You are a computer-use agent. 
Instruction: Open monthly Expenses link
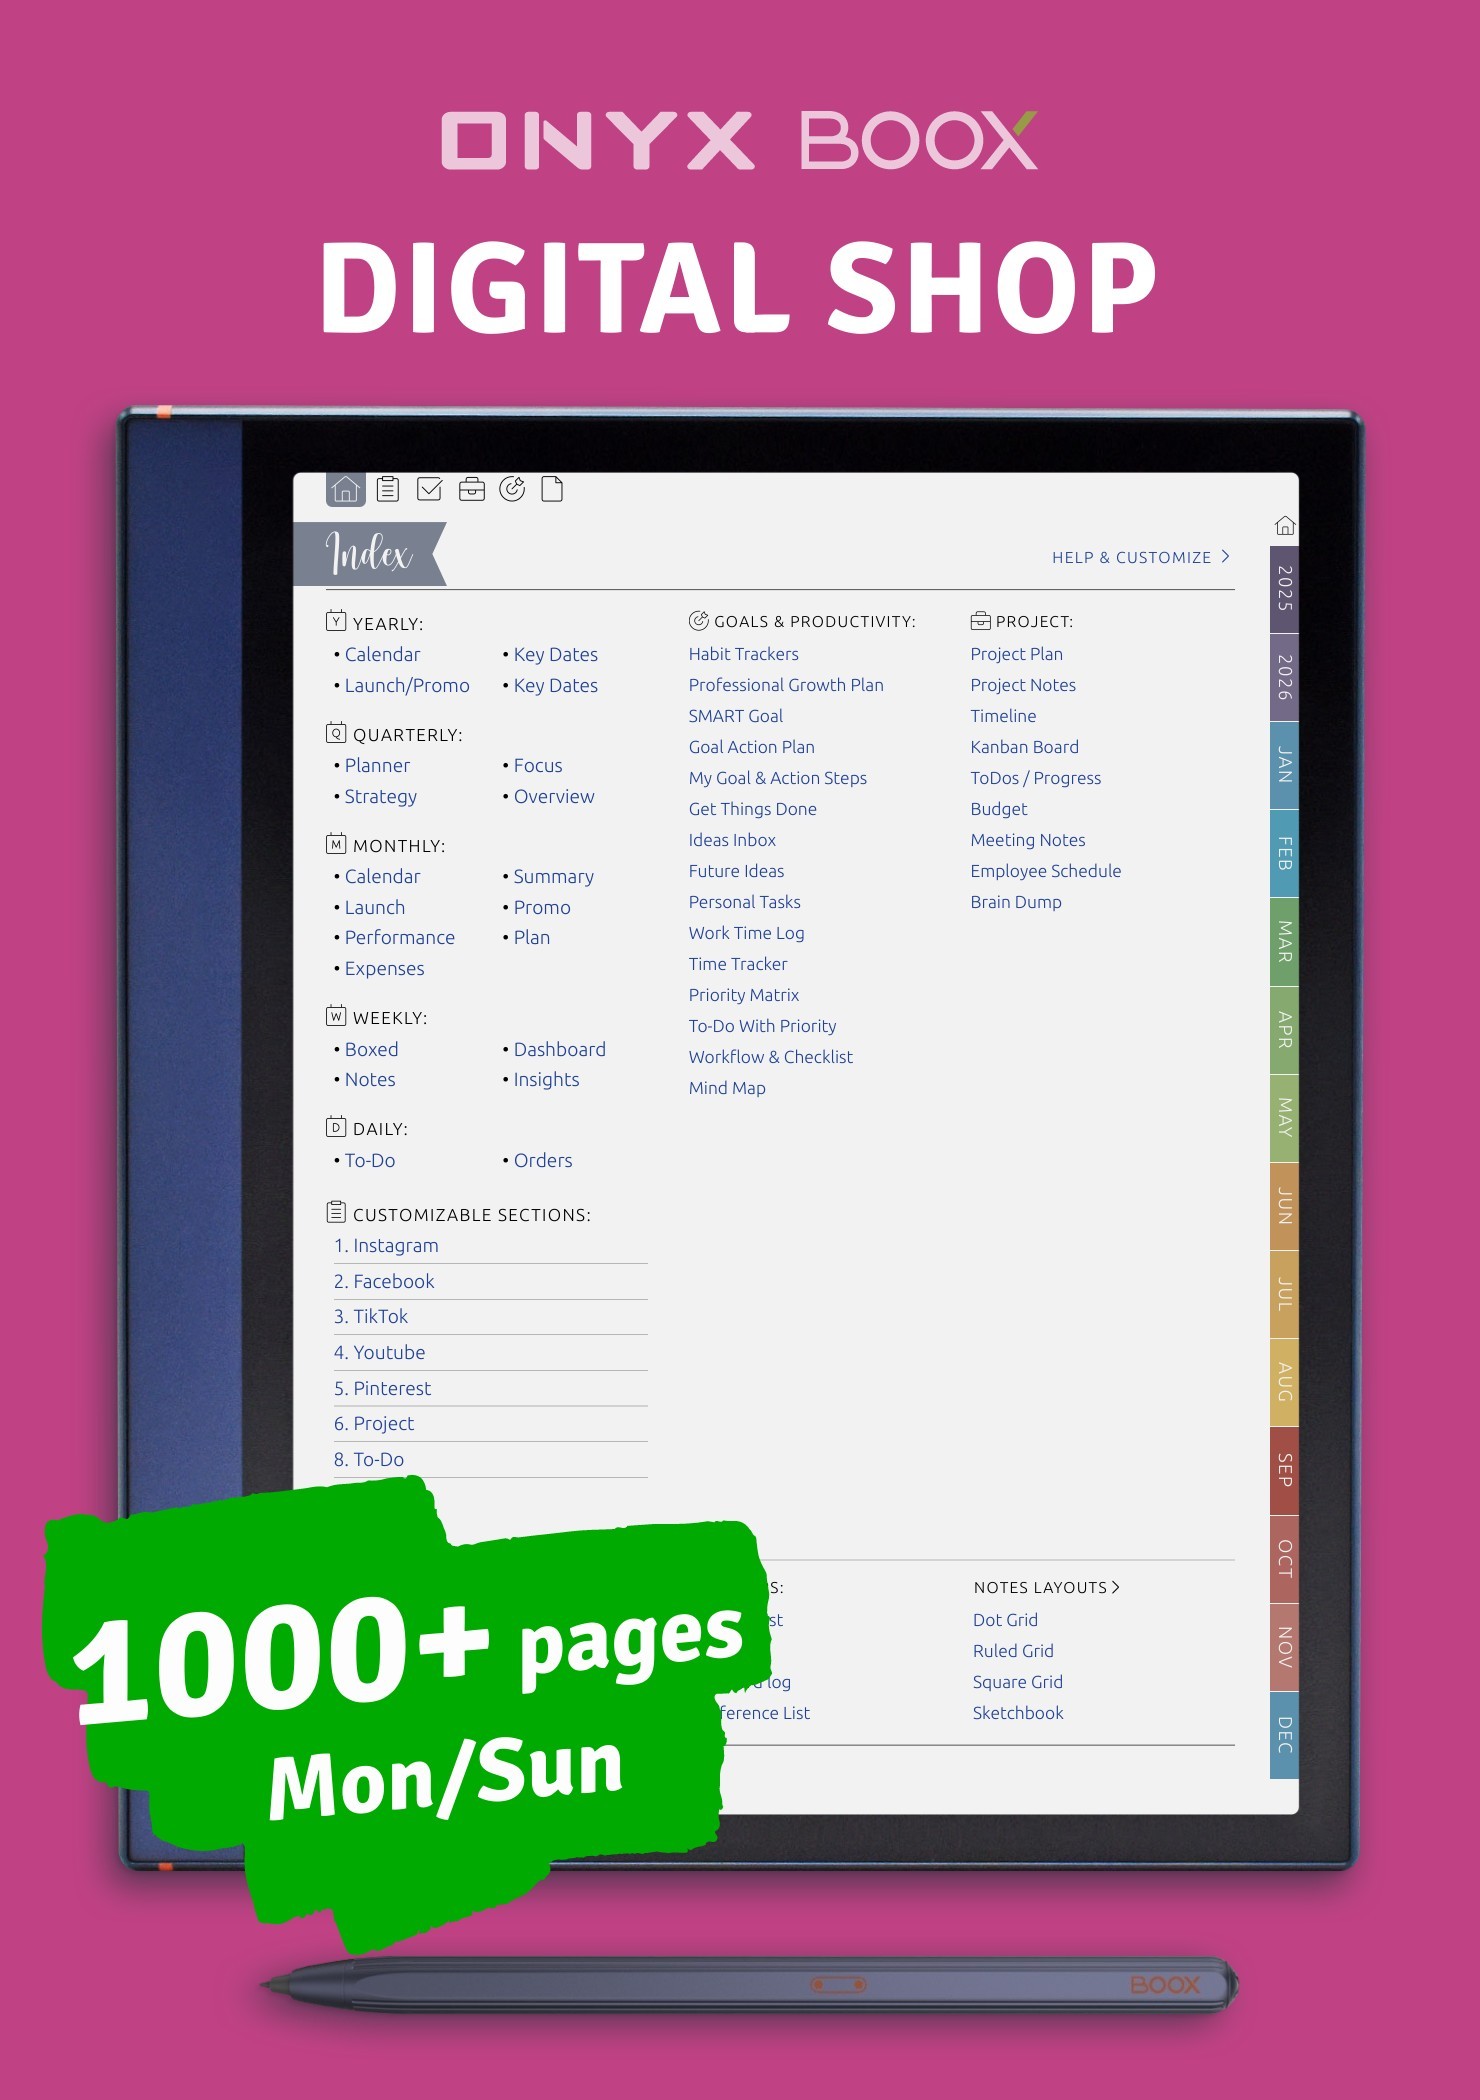coord(385,968)
